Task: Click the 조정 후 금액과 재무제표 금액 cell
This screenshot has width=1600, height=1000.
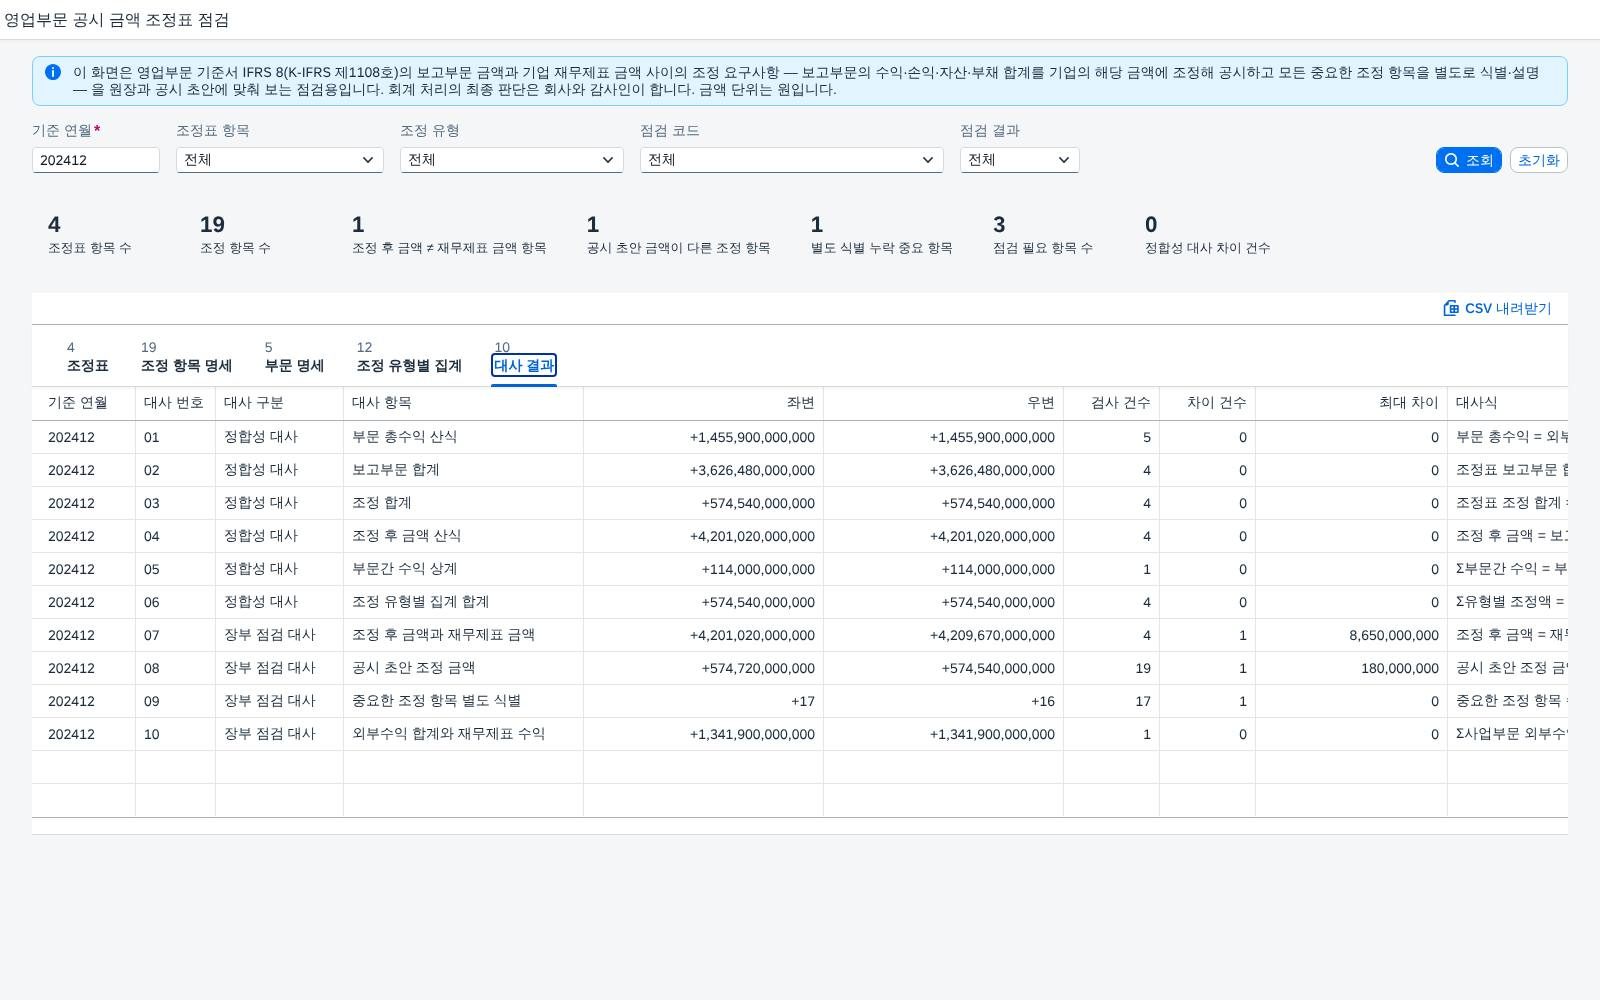Action: (463, 635)
